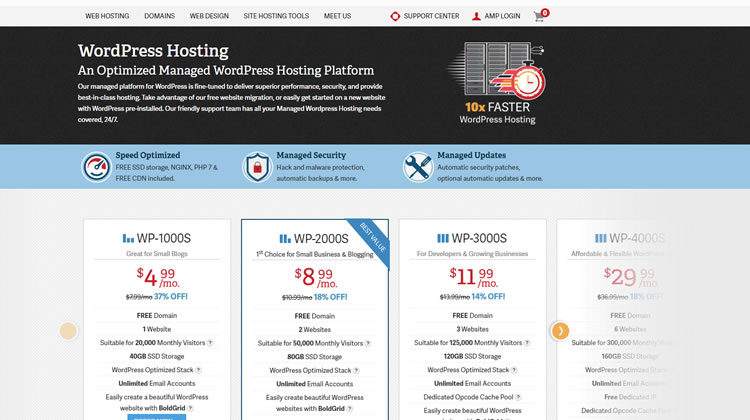Go to Support Center link
The height and width of the screenshot is (420, 750).
431,16
